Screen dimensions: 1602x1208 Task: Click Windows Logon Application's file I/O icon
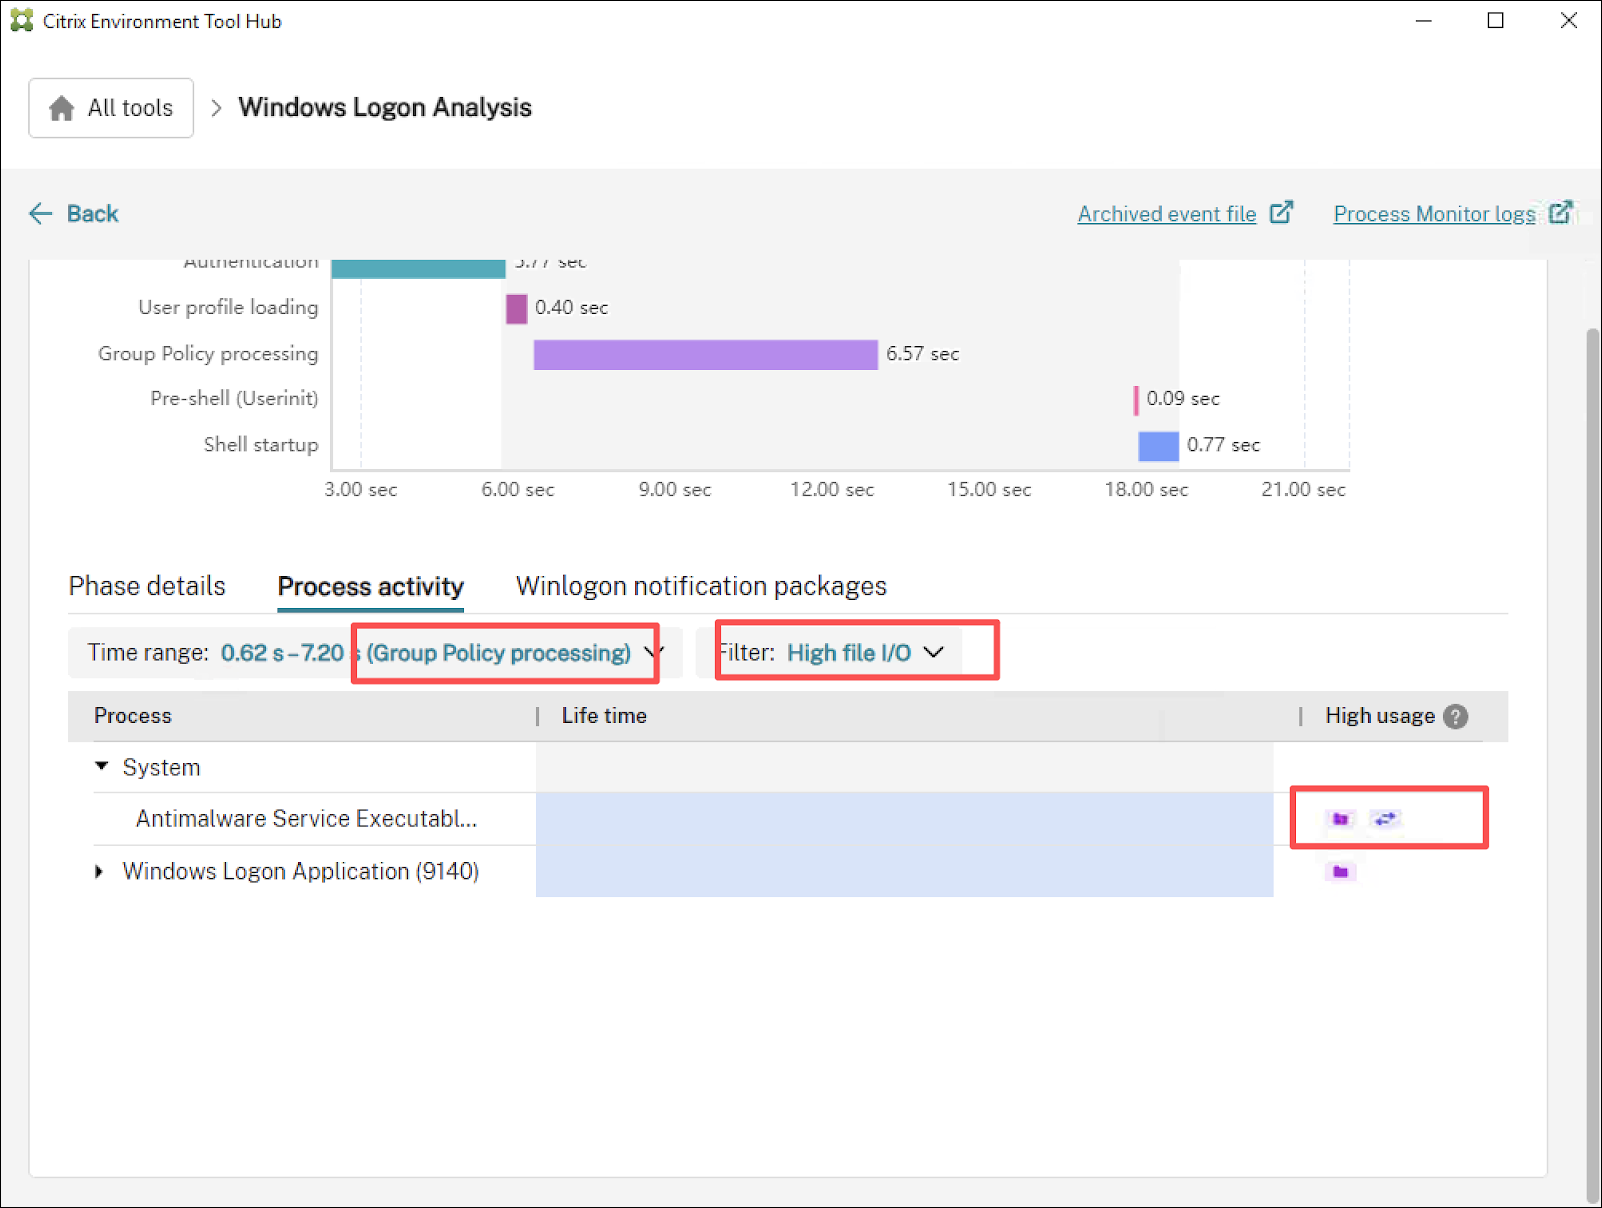[x=1341, y=872]
